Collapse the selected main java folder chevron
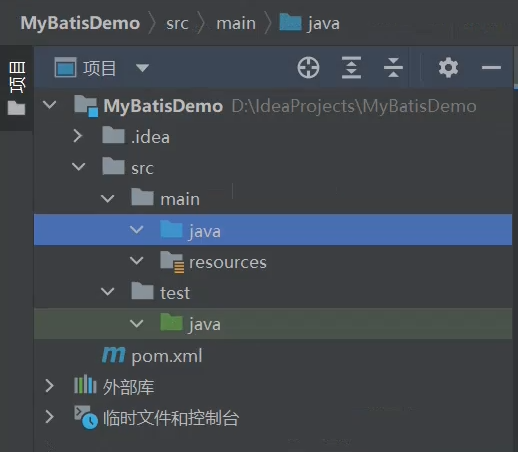 click(x=137, y=229)
